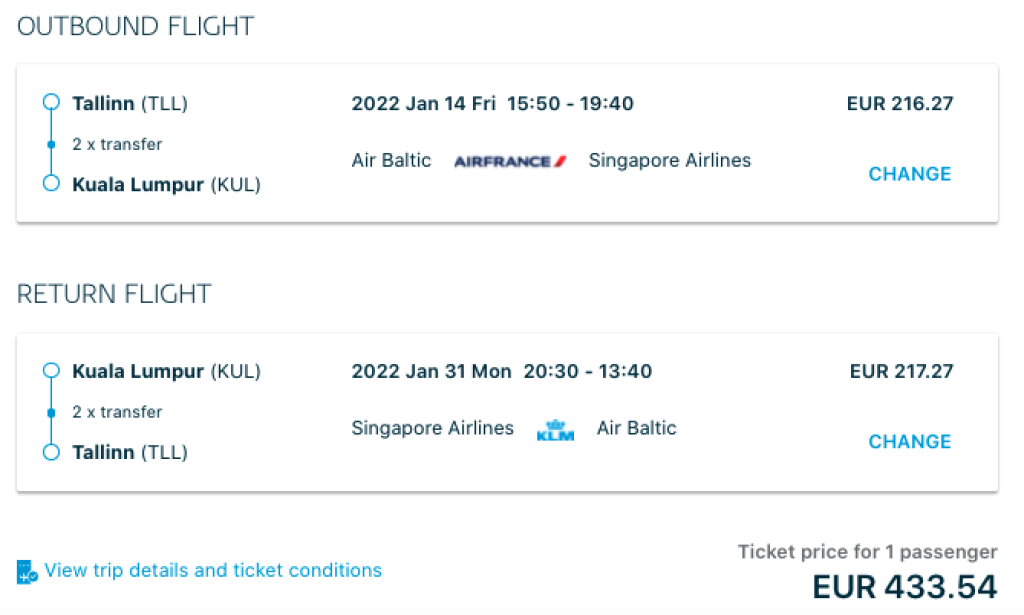Click the total ticket price EUR 433.54
1024x615 pixels.
click(904, 586)
